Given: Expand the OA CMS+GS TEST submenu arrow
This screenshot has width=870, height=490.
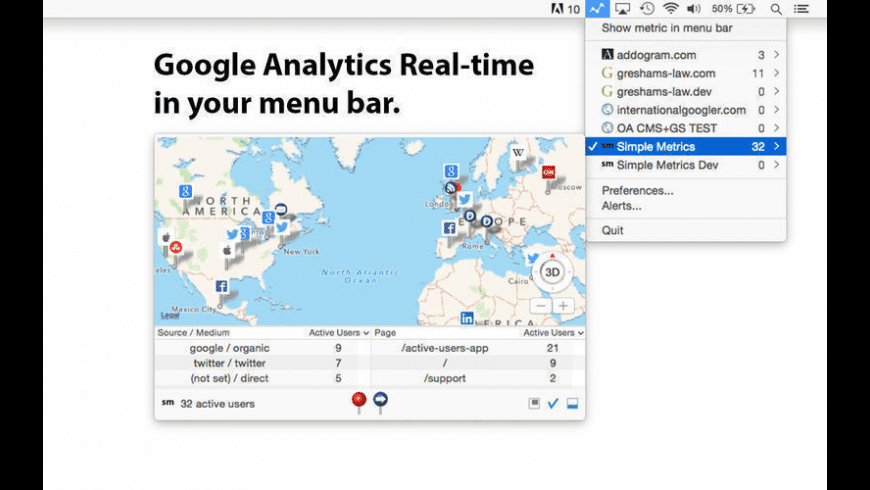Looking at the screenshot, I should pos(776,128).
